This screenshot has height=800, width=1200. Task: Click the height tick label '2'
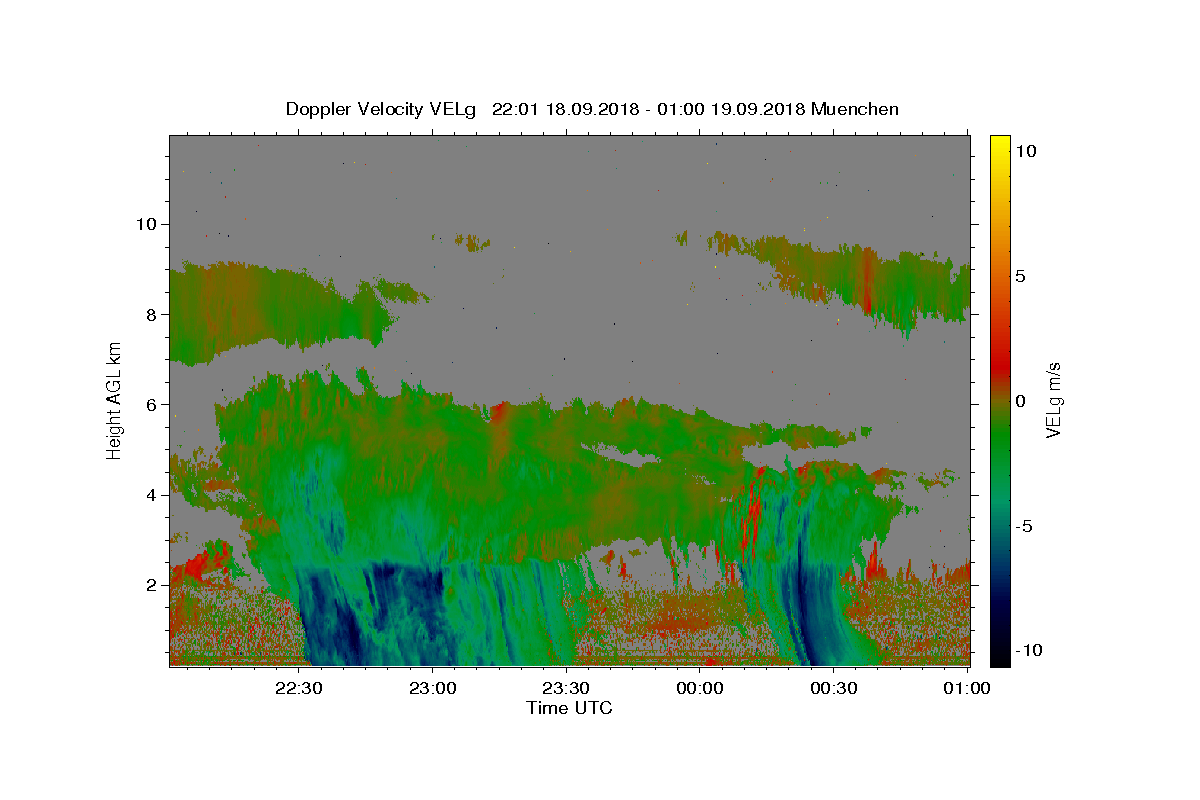153,585
